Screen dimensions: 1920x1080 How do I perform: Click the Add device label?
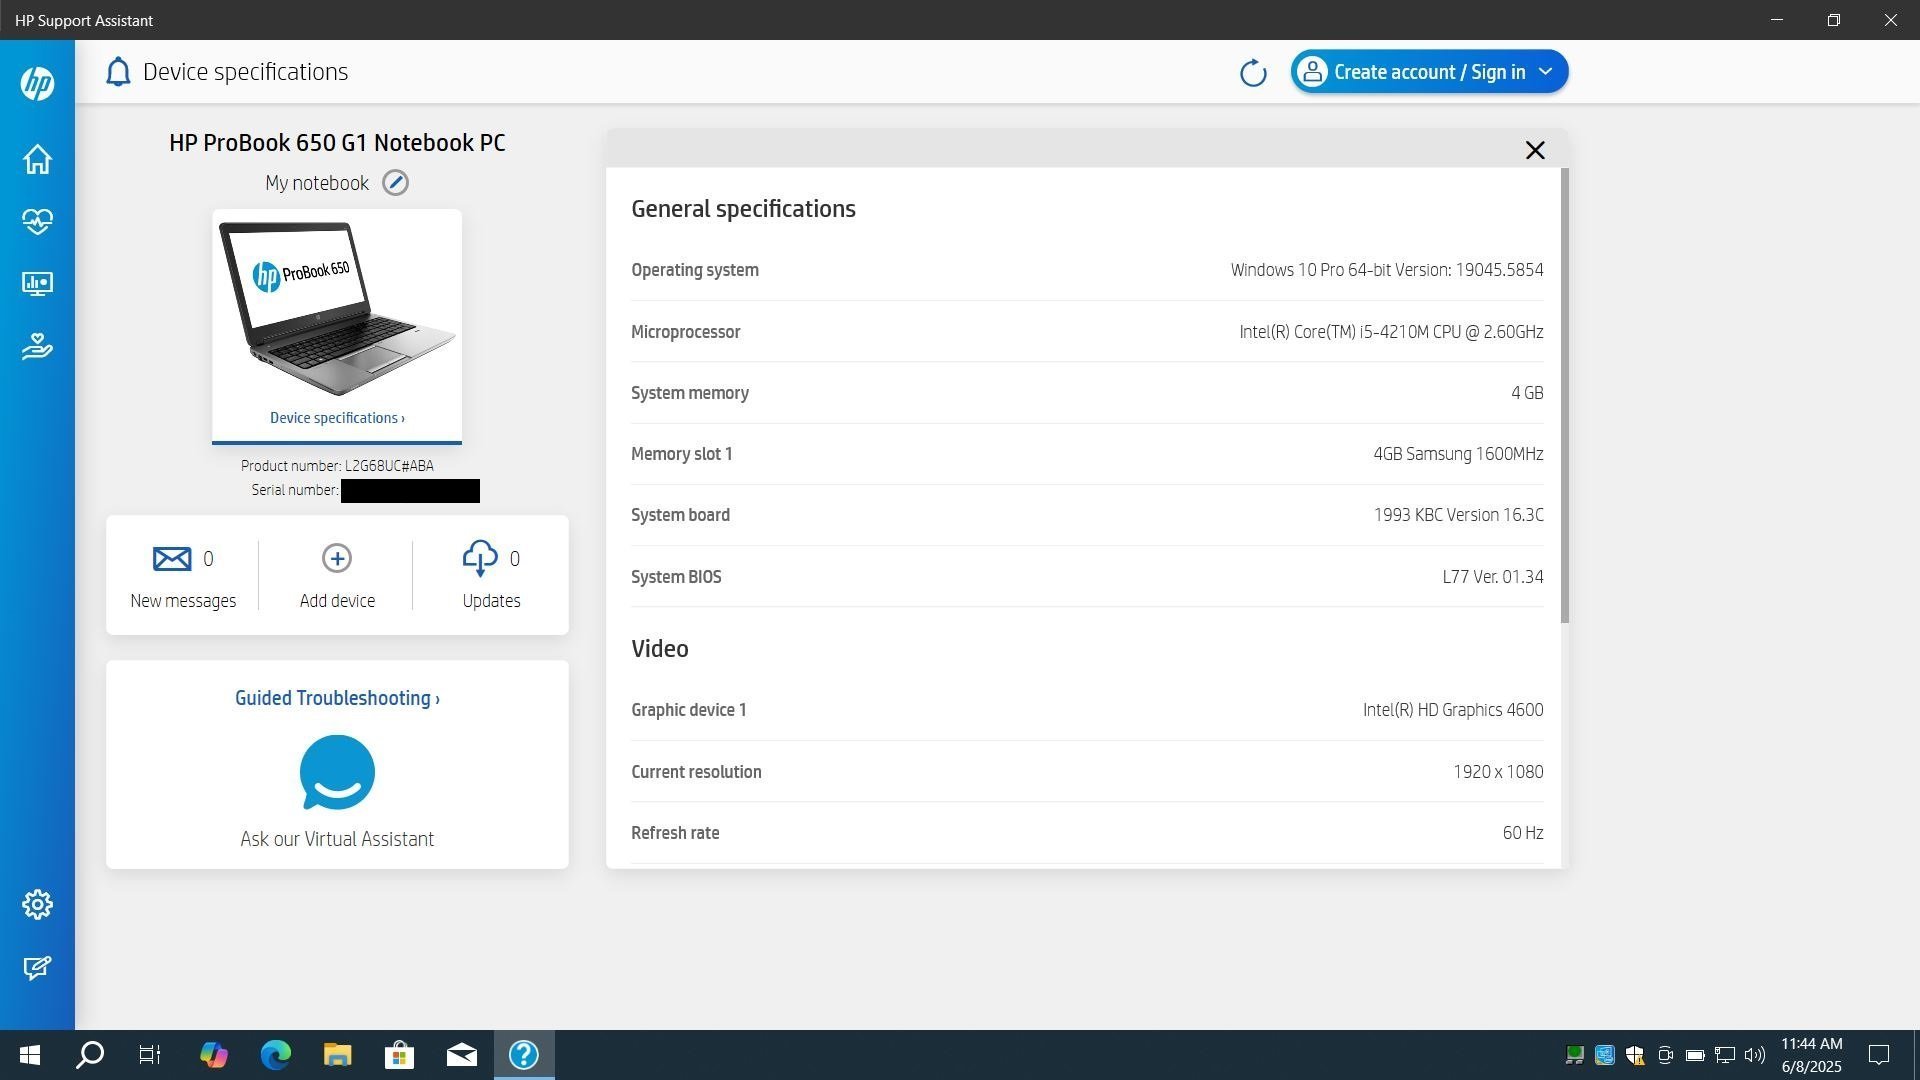pyautogui.click(x=337, y=601)
